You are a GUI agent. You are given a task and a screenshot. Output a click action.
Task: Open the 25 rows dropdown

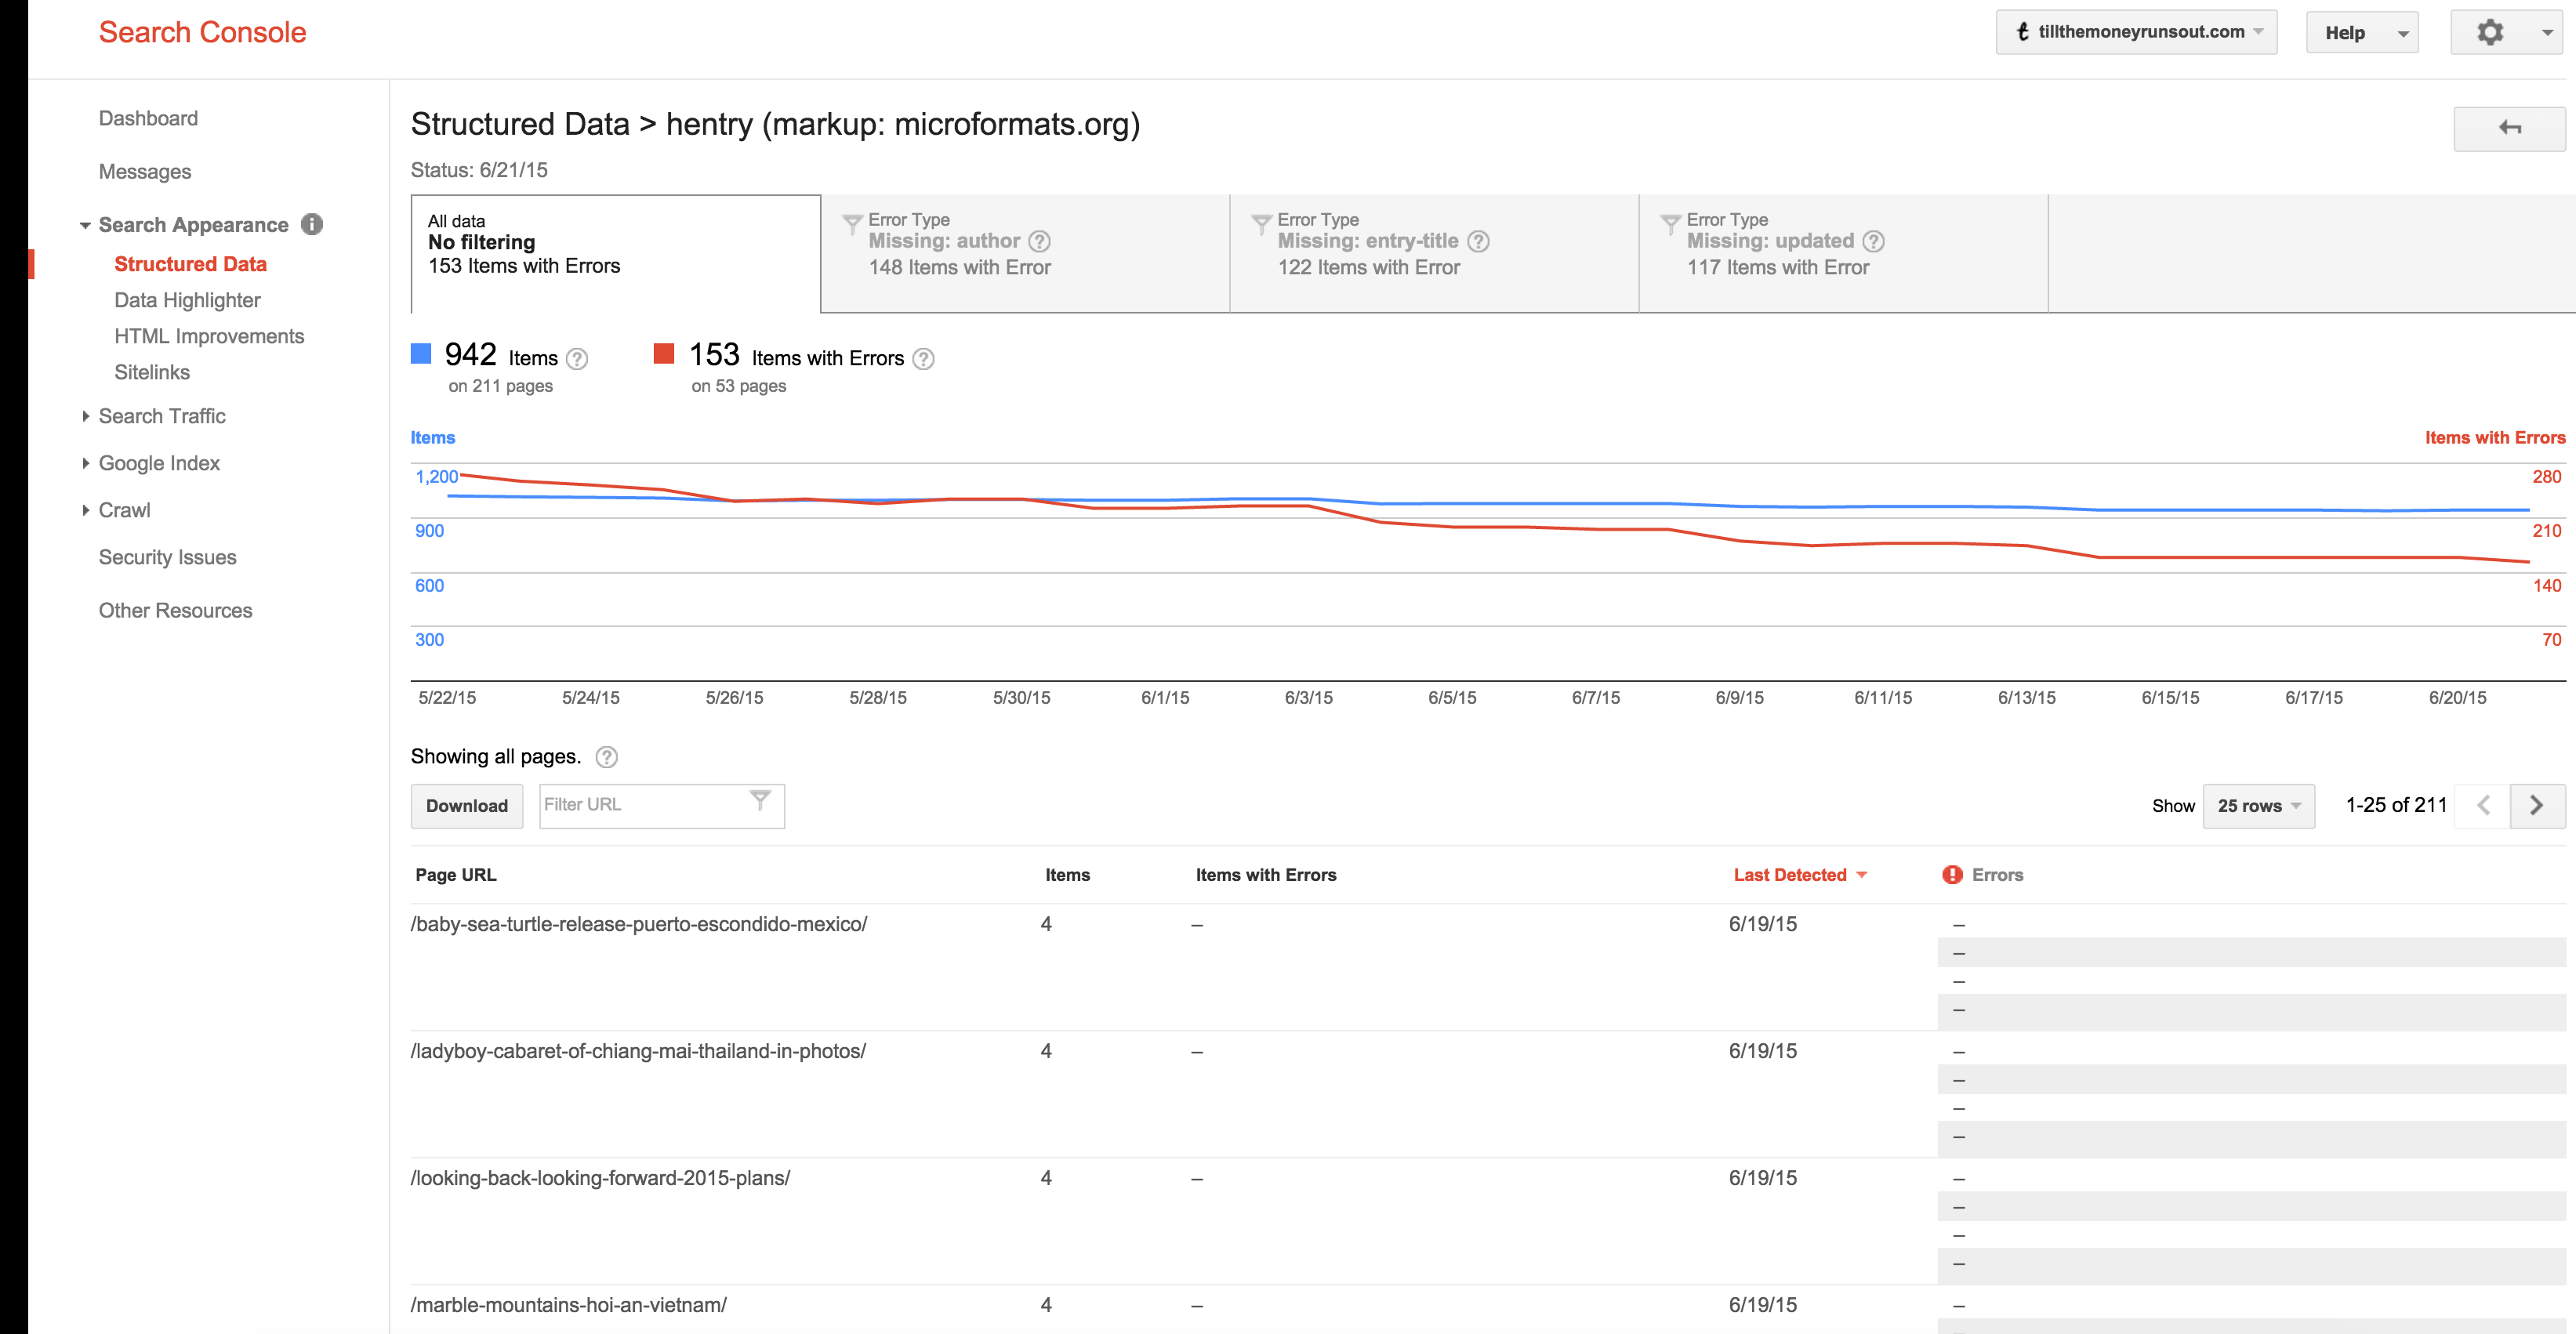click(x=2258, y=806)
